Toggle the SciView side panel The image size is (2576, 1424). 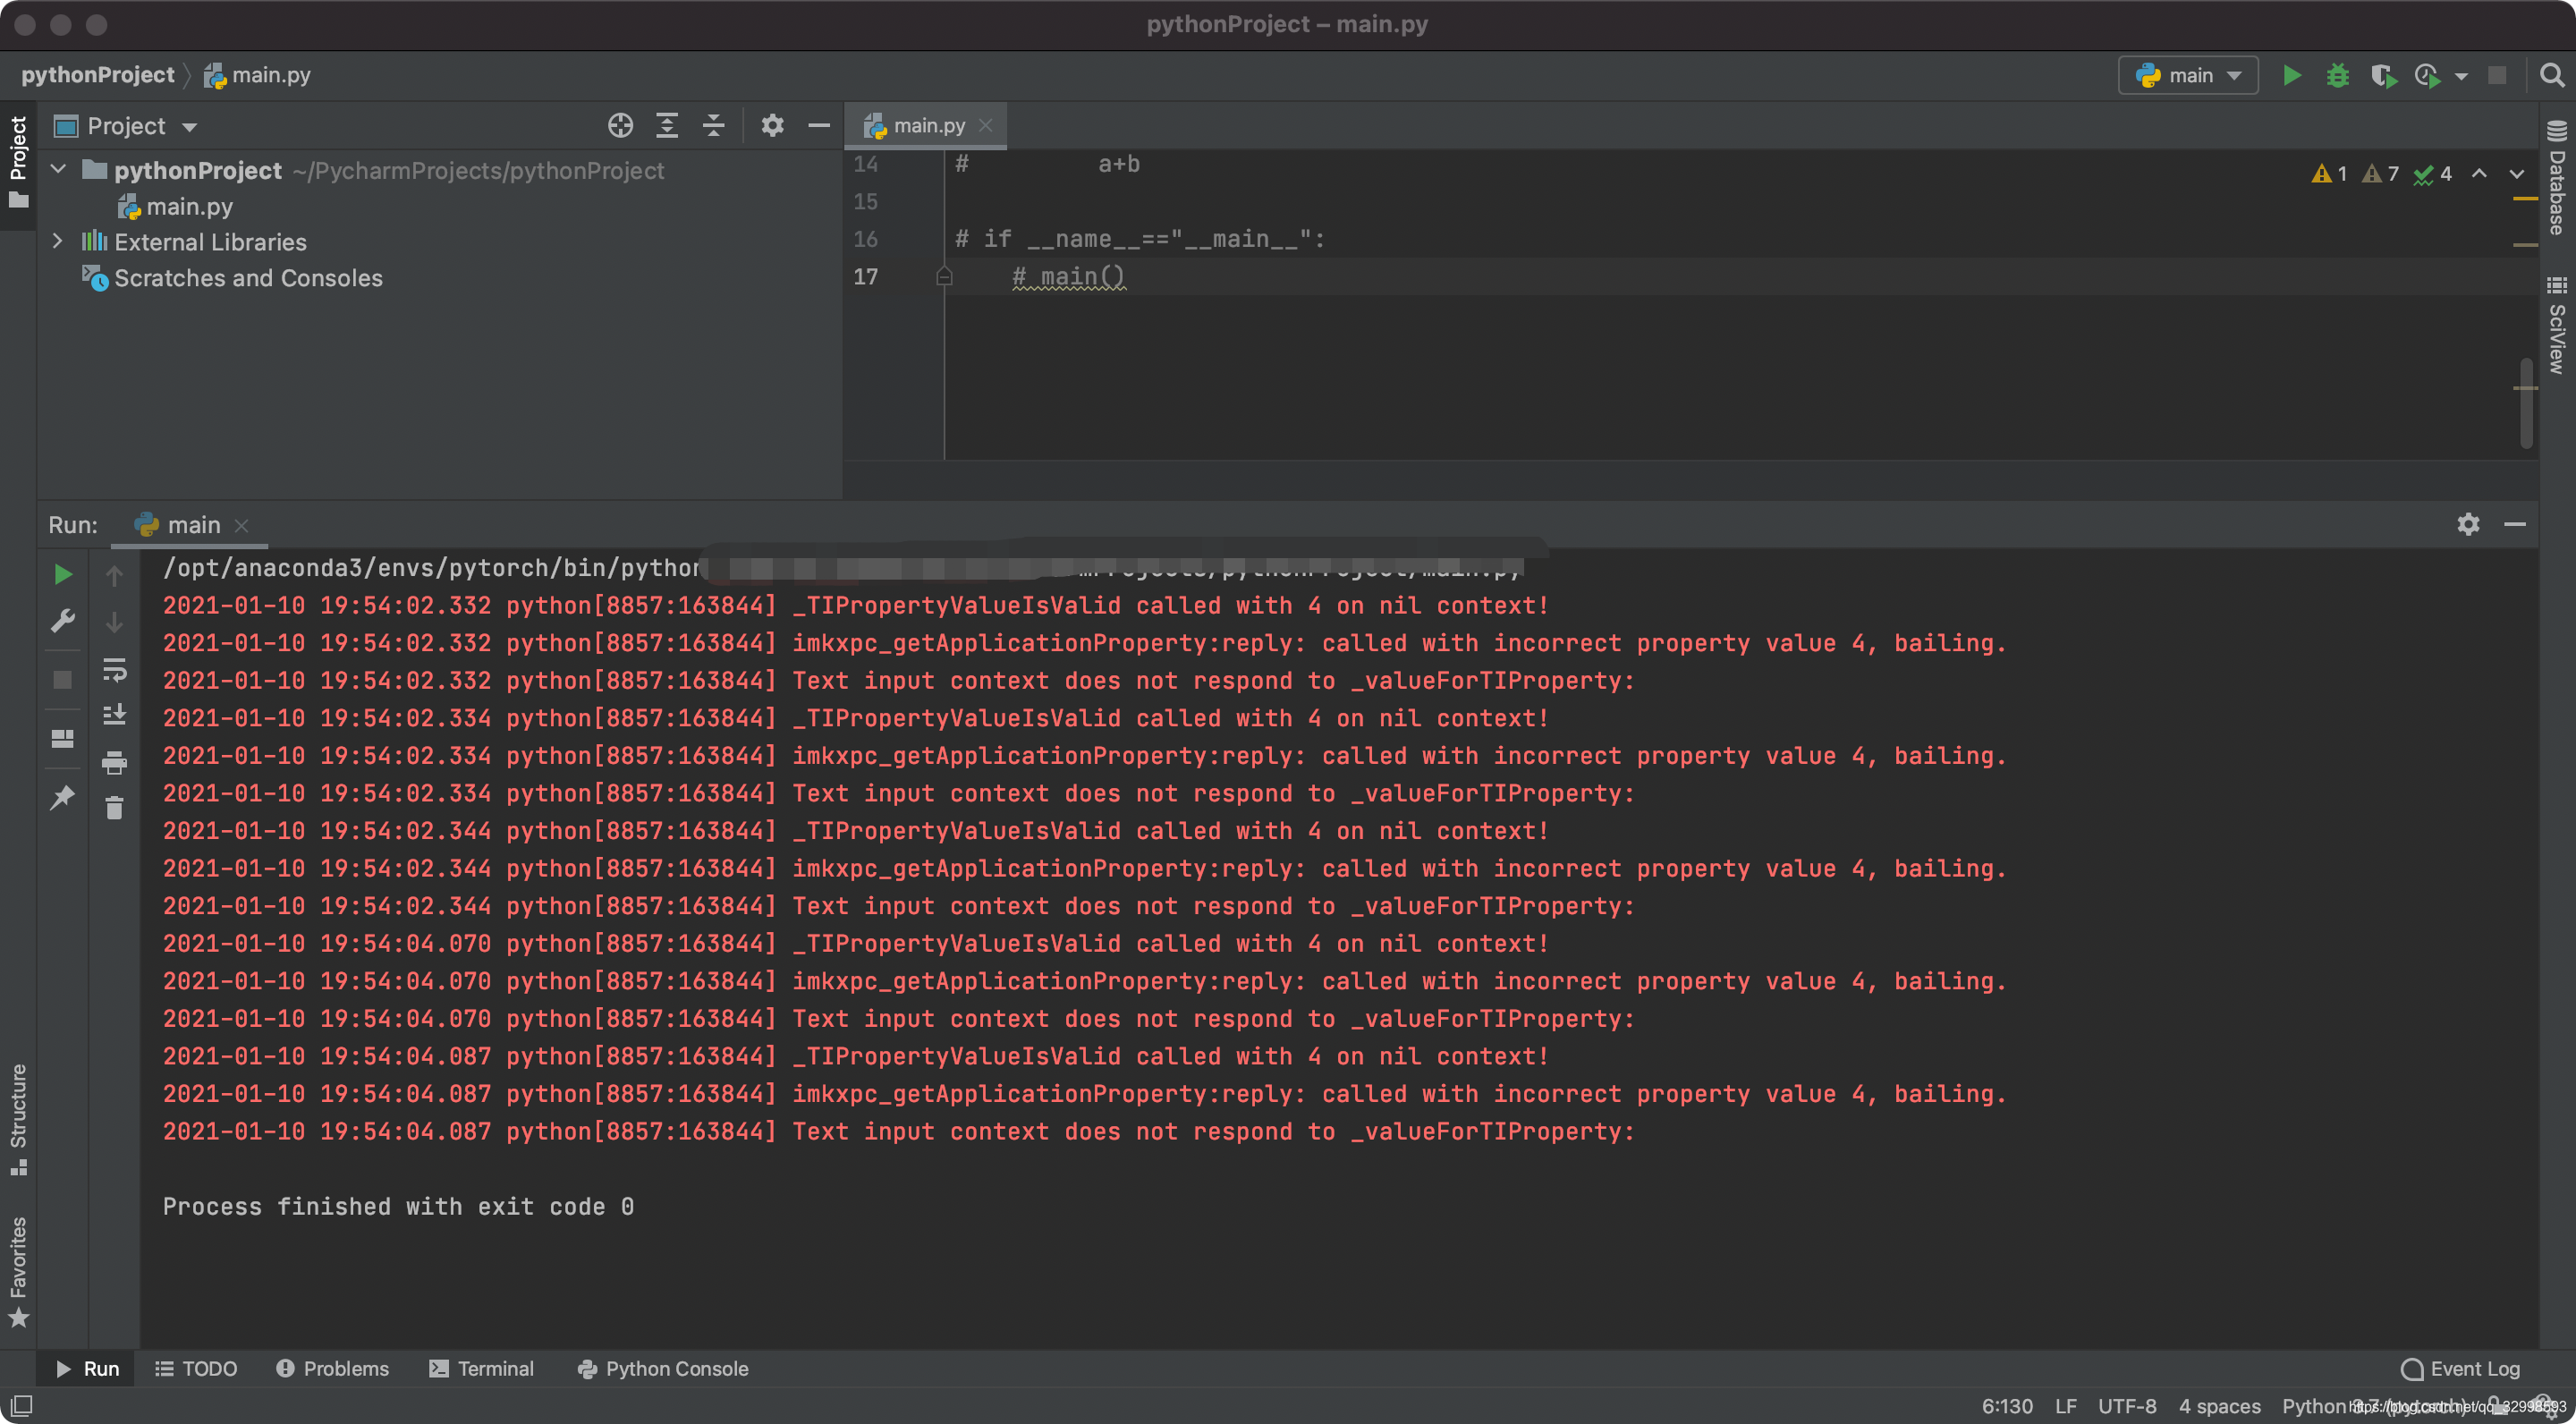coord(2556,325)
